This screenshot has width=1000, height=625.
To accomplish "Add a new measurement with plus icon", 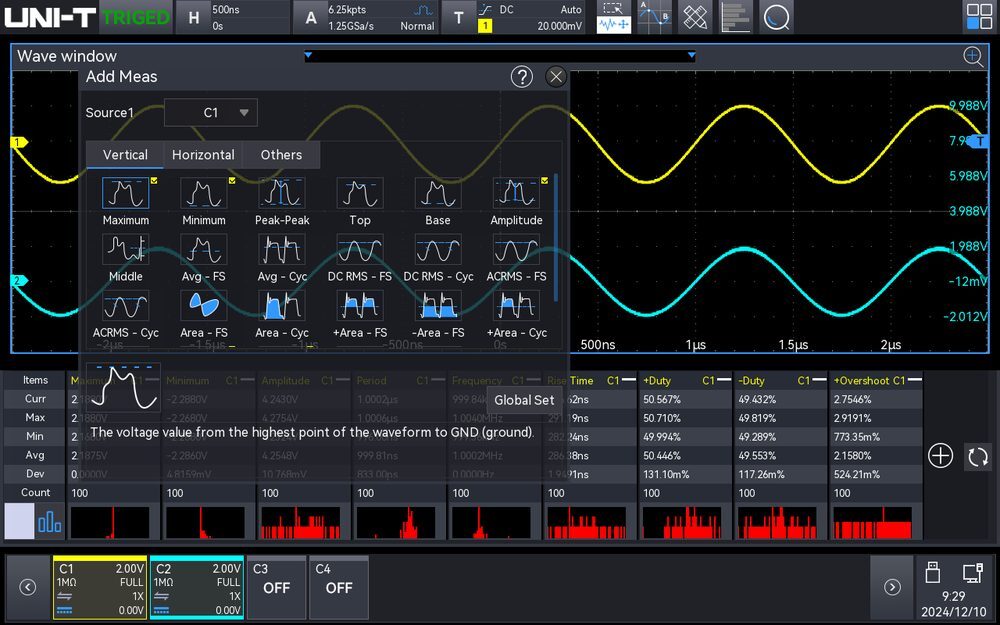I will (x=940, y=456).
